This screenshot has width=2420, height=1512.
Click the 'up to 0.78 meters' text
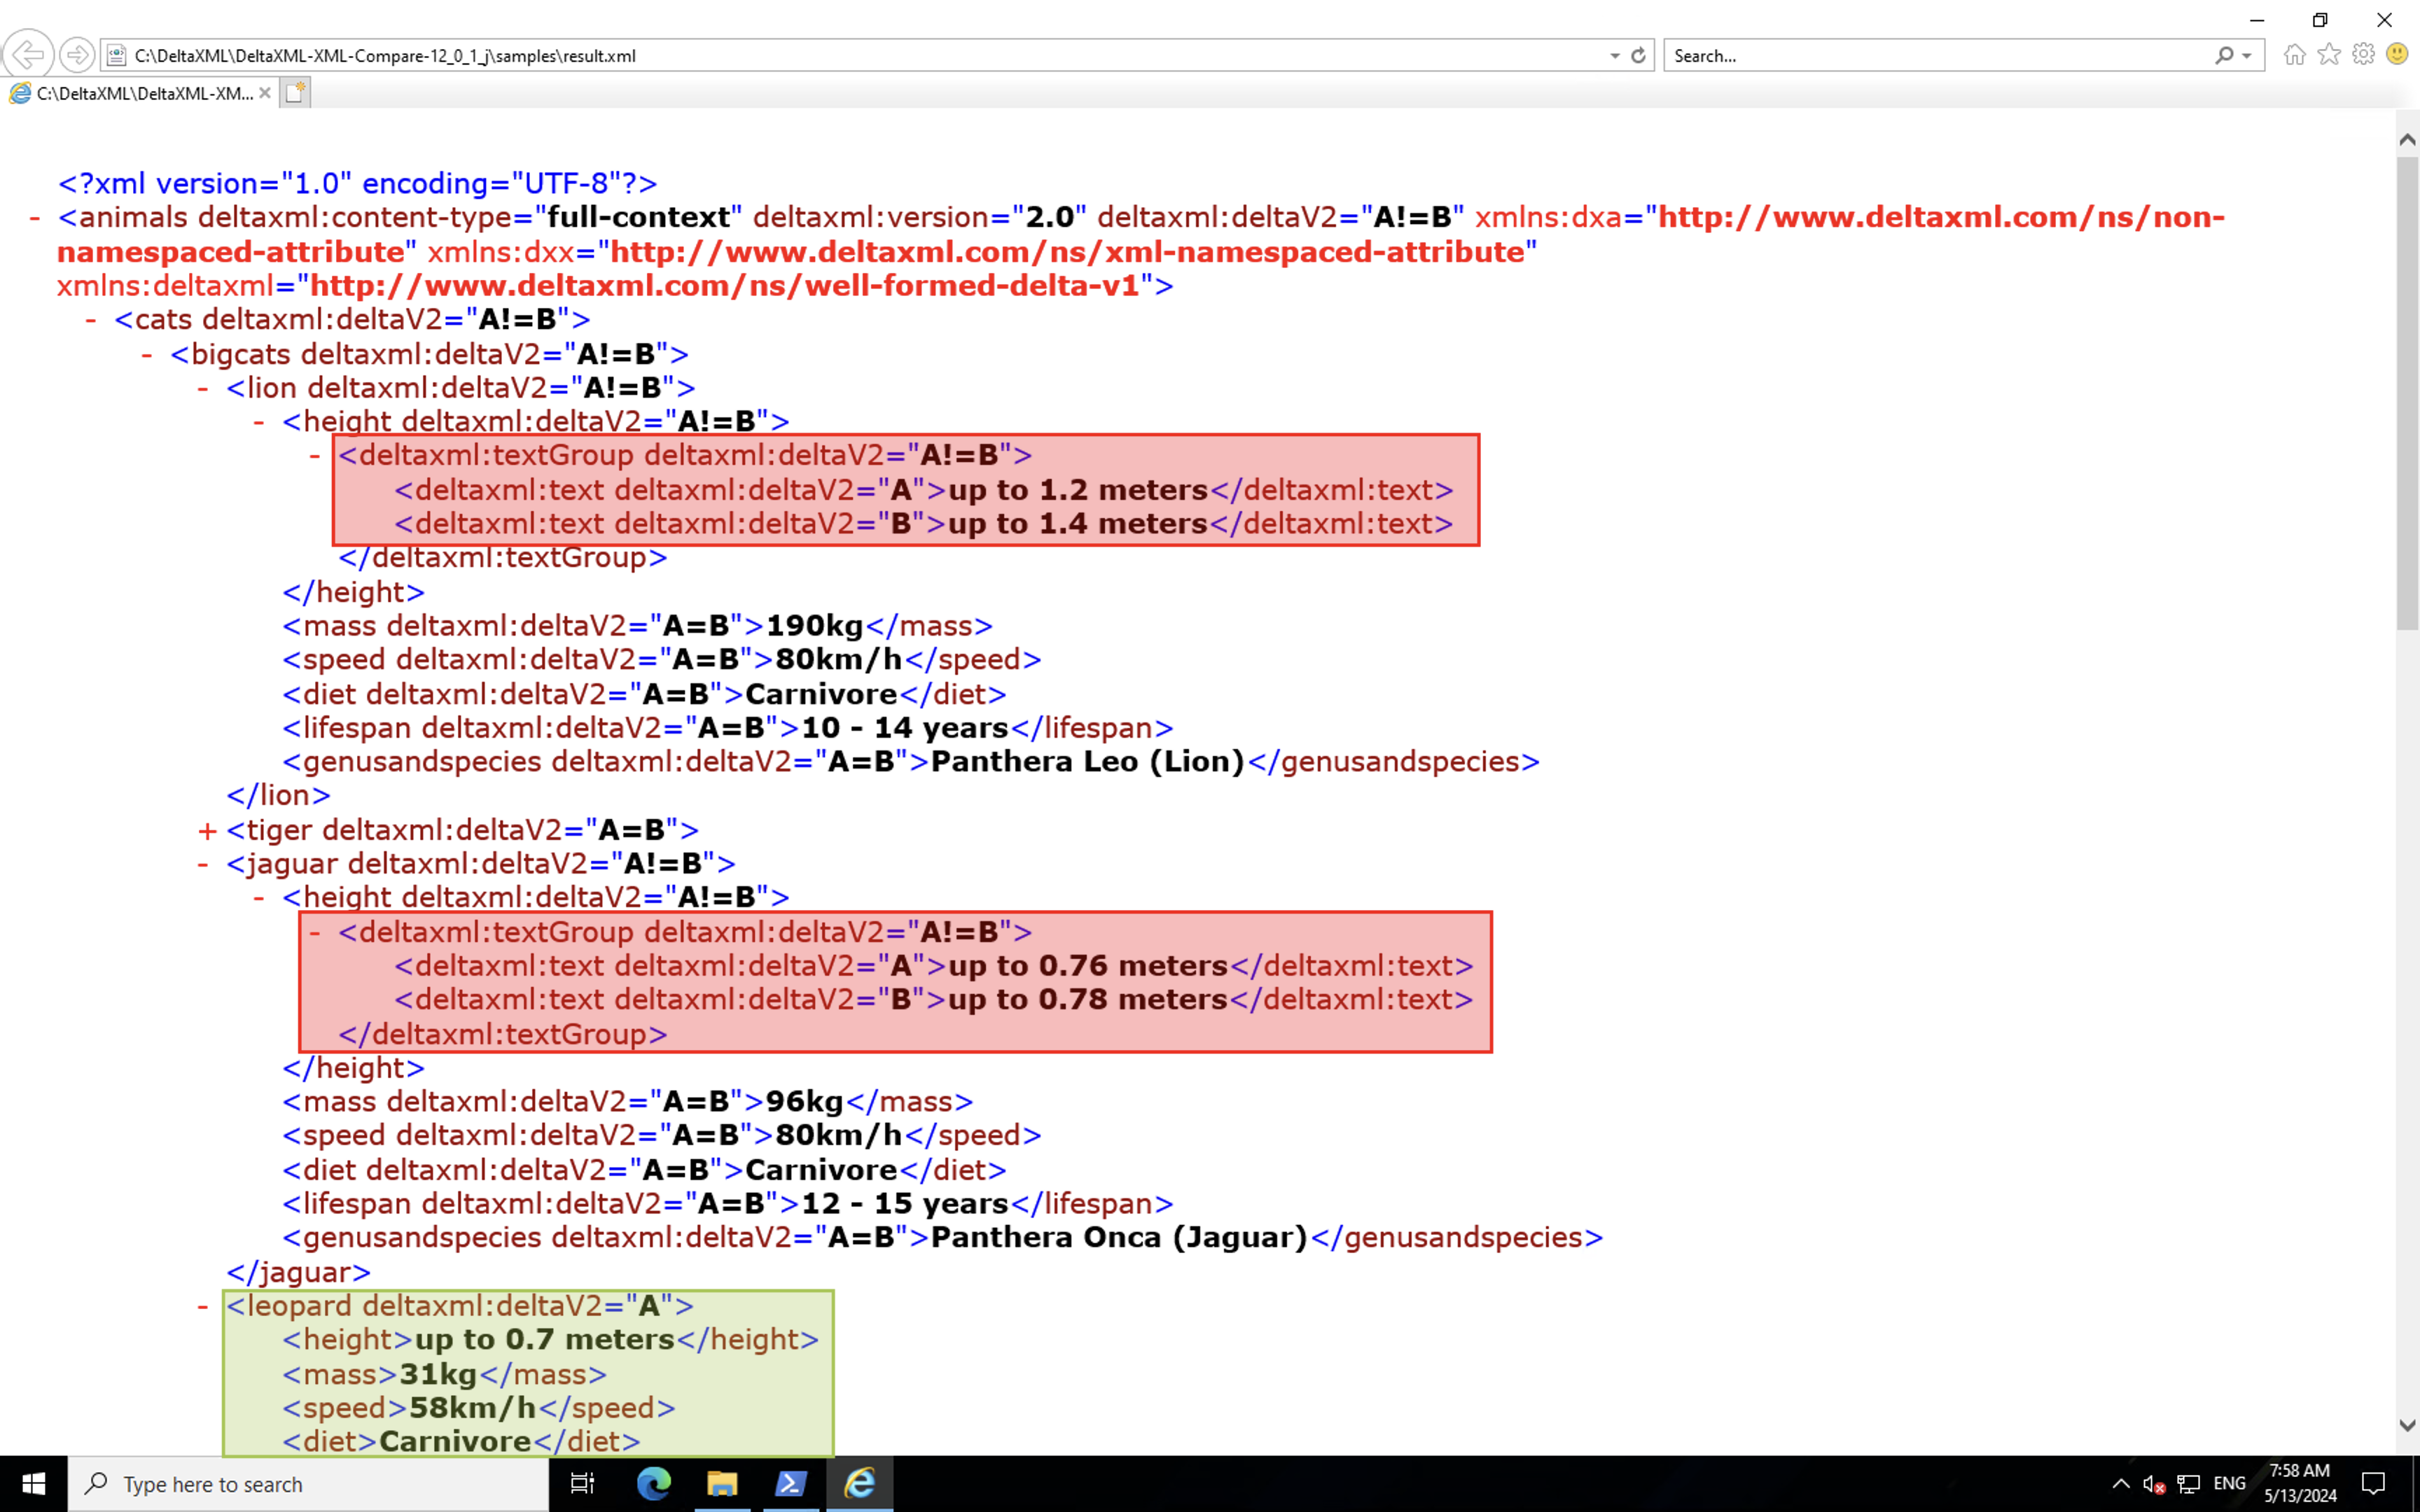(1088, 1000)
